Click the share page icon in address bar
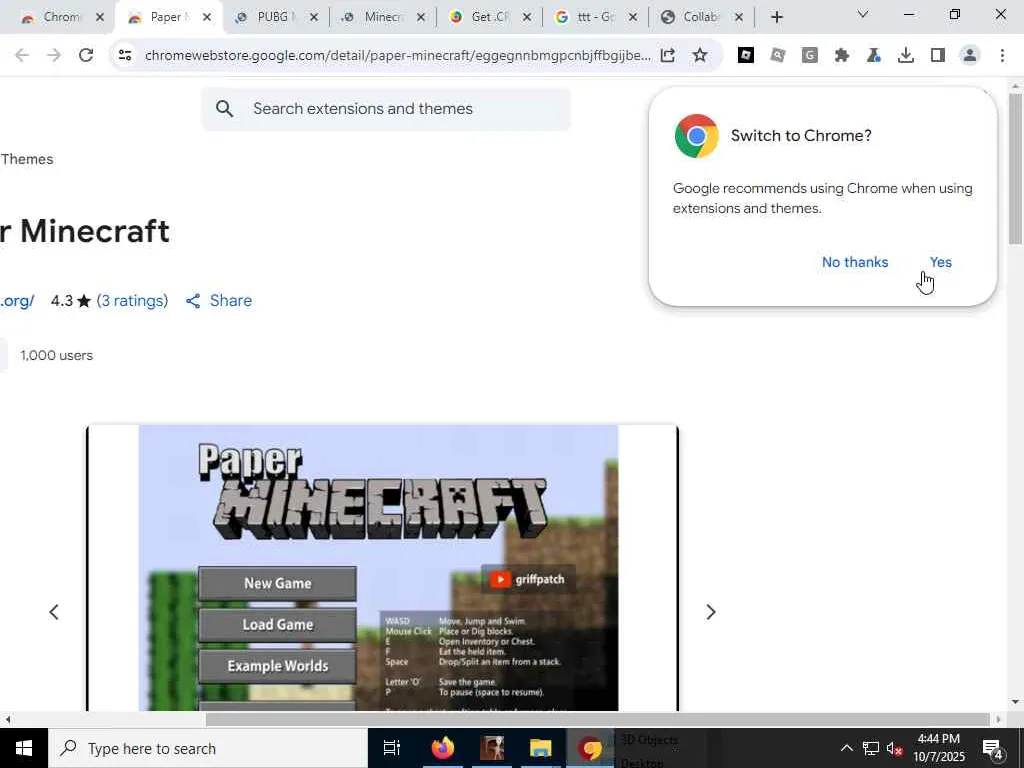 667,56
